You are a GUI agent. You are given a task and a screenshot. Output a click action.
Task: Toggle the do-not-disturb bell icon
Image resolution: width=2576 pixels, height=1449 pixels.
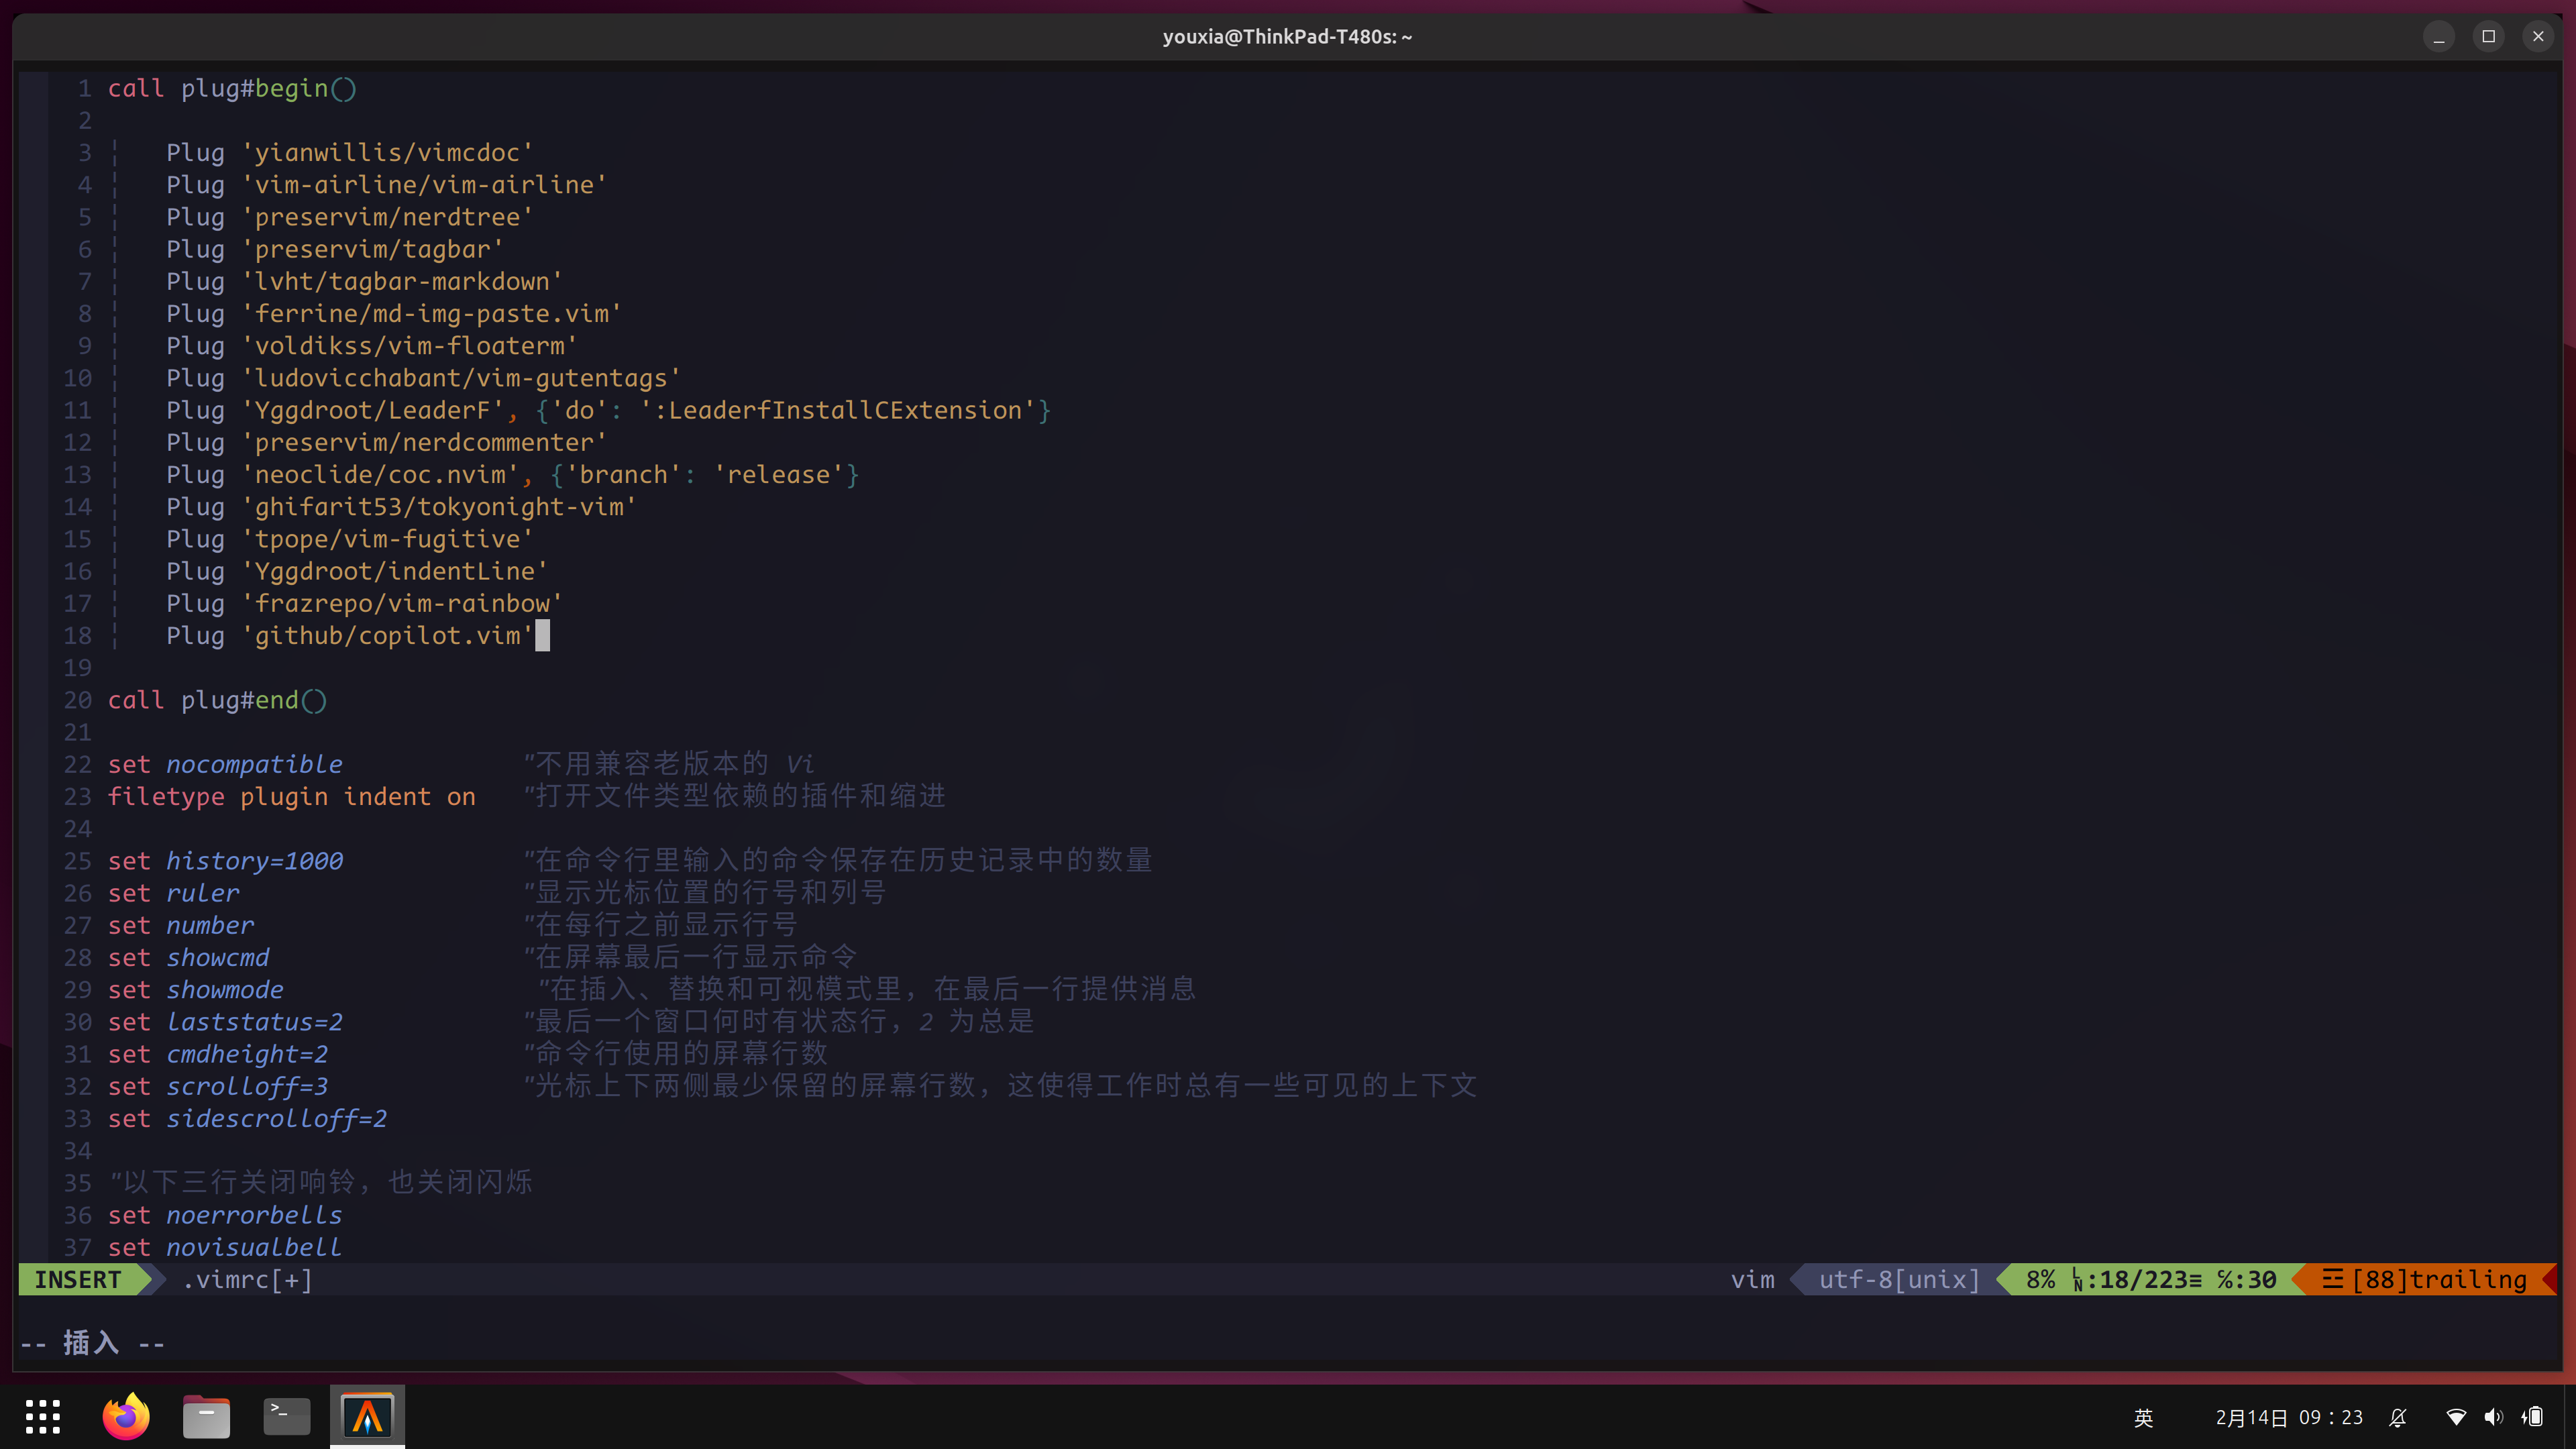2398,1417
